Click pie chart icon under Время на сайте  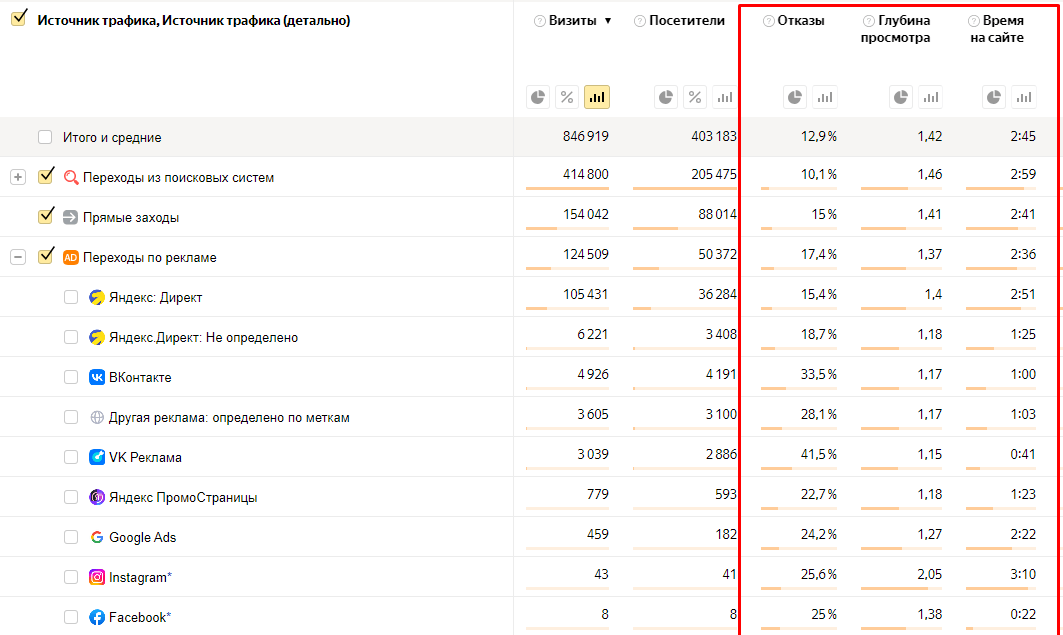pyautogui.click(x=994, y=97)
